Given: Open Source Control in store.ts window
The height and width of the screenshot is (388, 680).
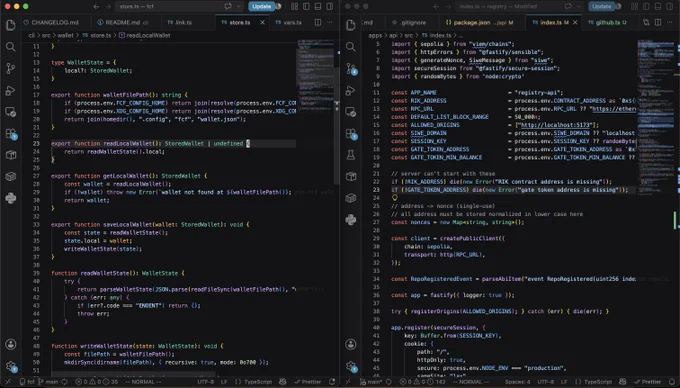Looking at the screenshot, I should tap(10, 68).
